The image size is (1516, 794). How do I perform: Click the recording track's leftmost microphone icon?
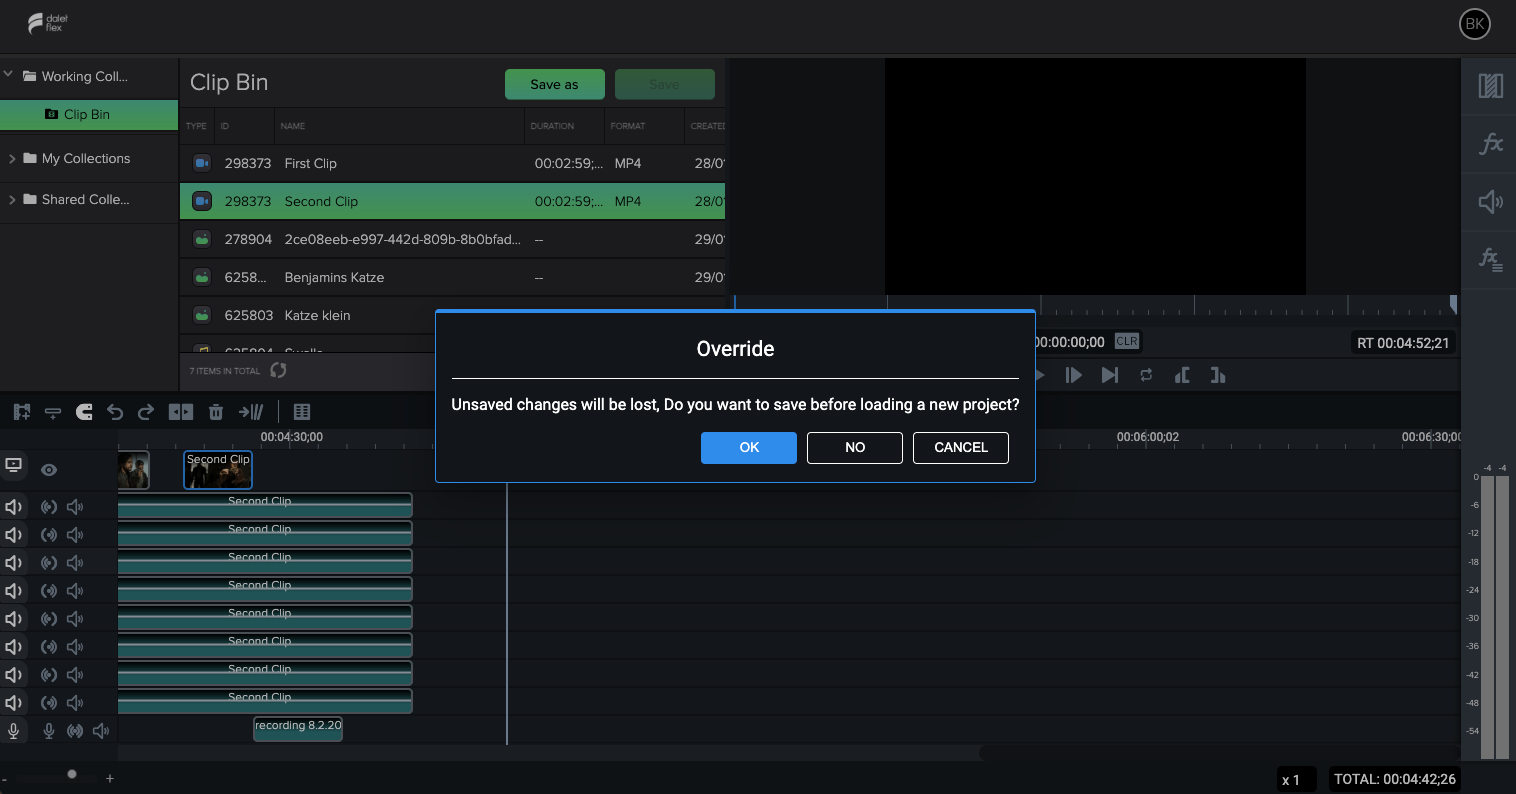(x=14, y=731)
